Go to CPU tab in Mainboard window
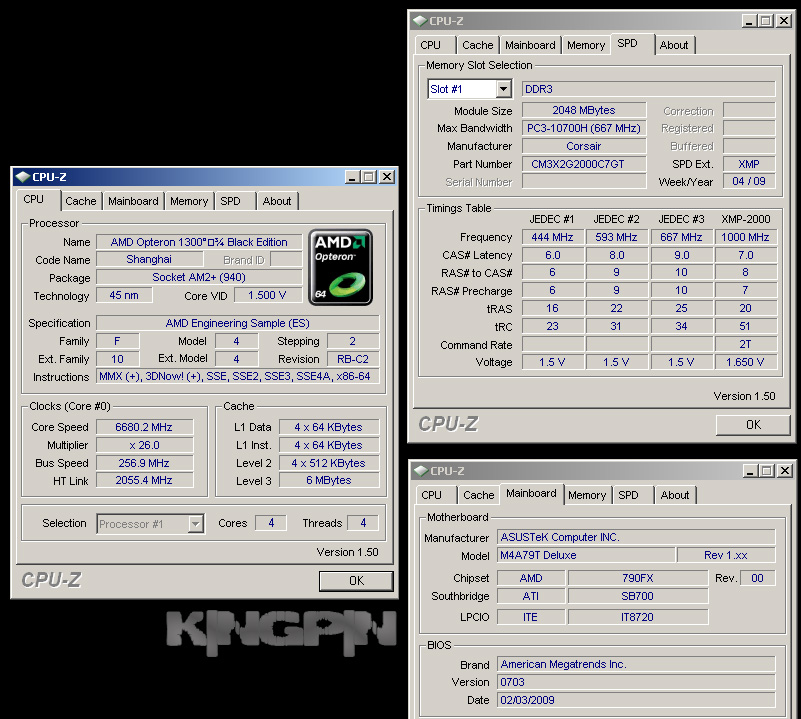 432,495
